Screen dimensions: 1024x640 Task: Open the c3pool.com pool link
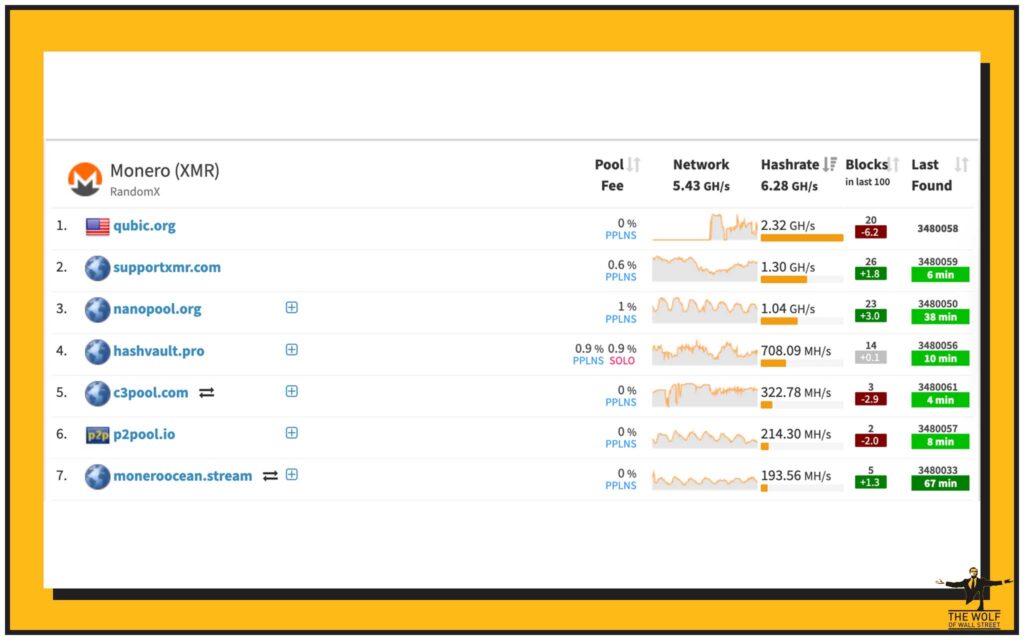pos(151,392)
